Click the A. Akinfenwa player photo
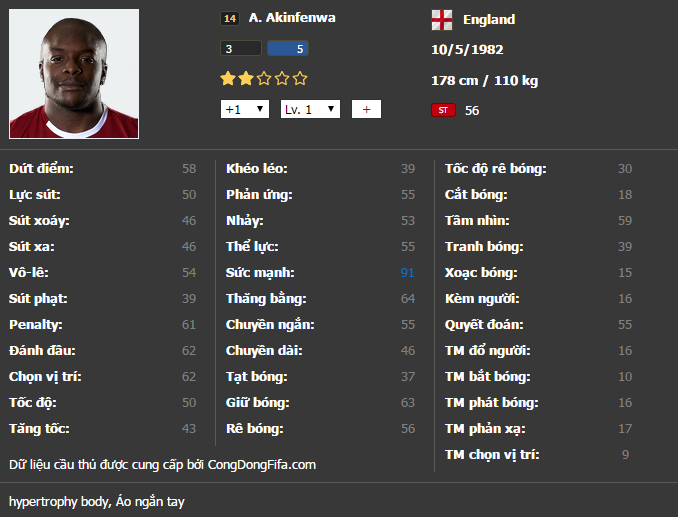 pyautogui.click(x=74, y=74)
